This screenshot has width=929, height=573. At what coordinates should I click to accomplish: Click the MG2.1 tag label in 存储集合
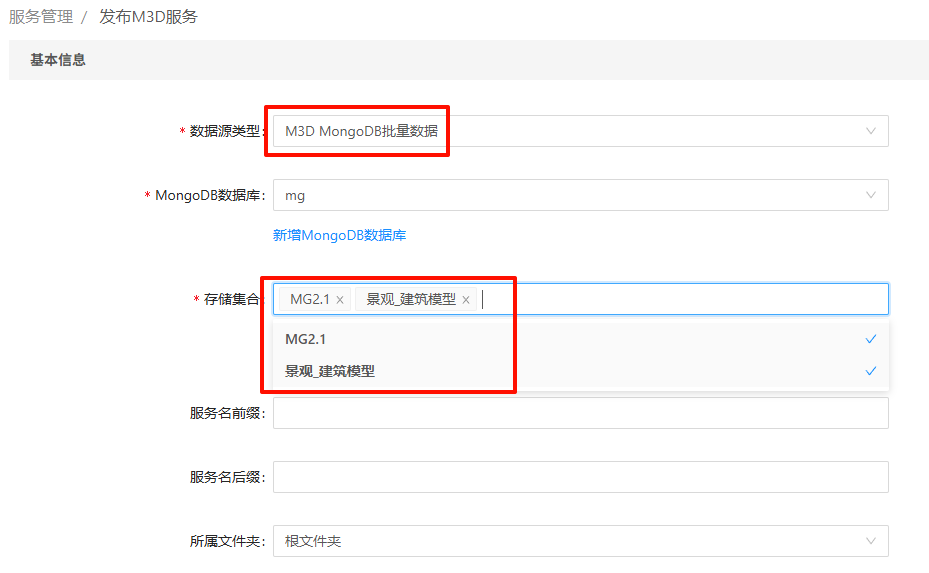pos(309,300)
